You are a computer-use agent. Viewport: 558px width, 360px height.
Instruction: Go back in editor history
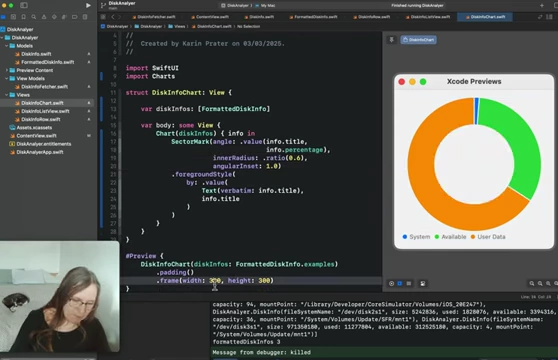(113, 17)
